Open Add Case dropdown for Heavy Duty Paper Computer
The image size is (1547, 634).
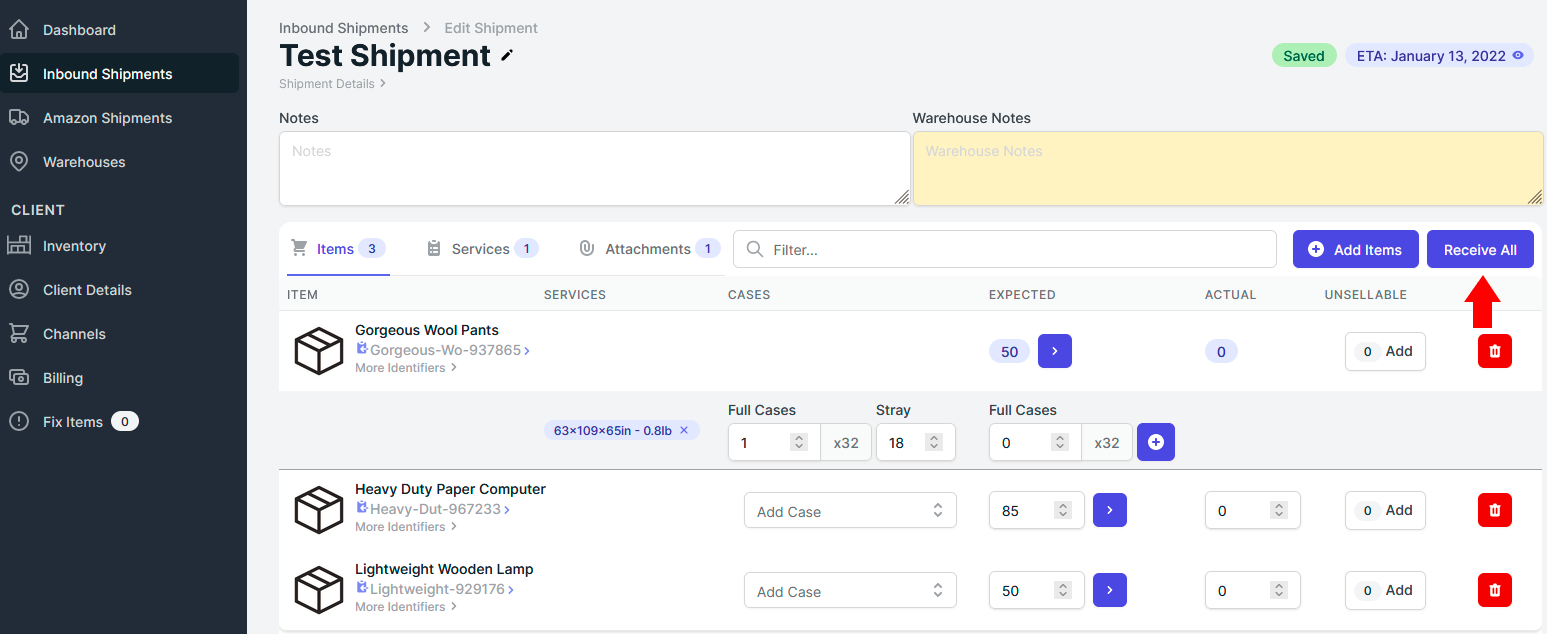coord(850,511)
